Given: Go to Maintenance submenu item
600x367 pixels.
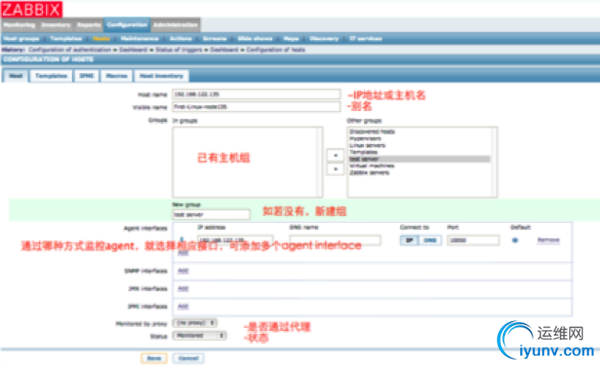Looking at the screenshot, I should pos(139,39).
